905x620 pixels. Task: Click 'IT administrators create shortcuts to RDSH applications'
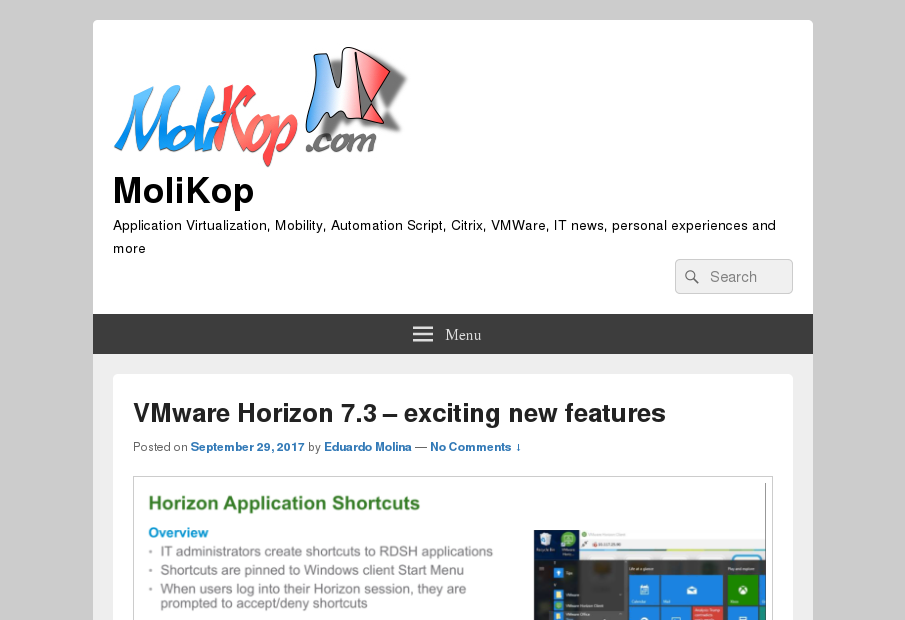click(327, 551)
